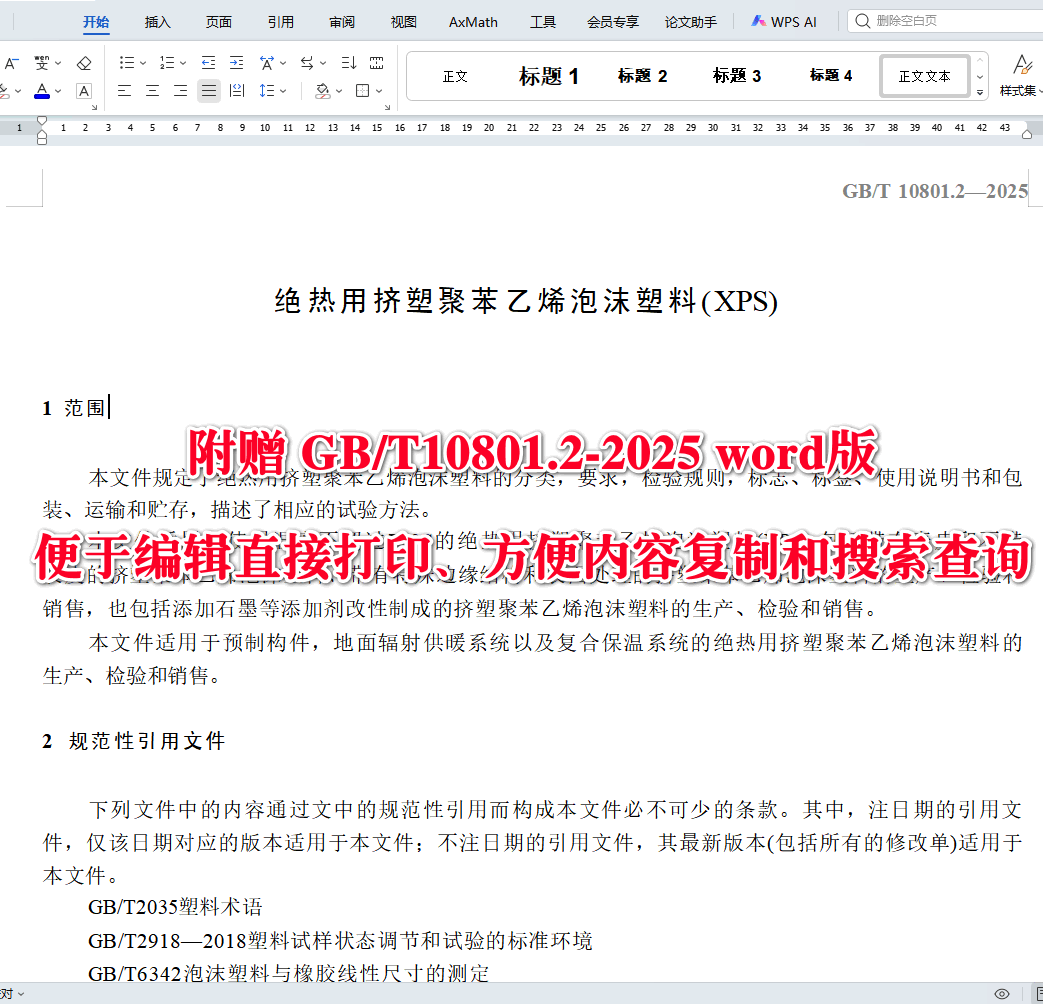Center align the paragraph

pyautogui.click(x=152, y=90)
